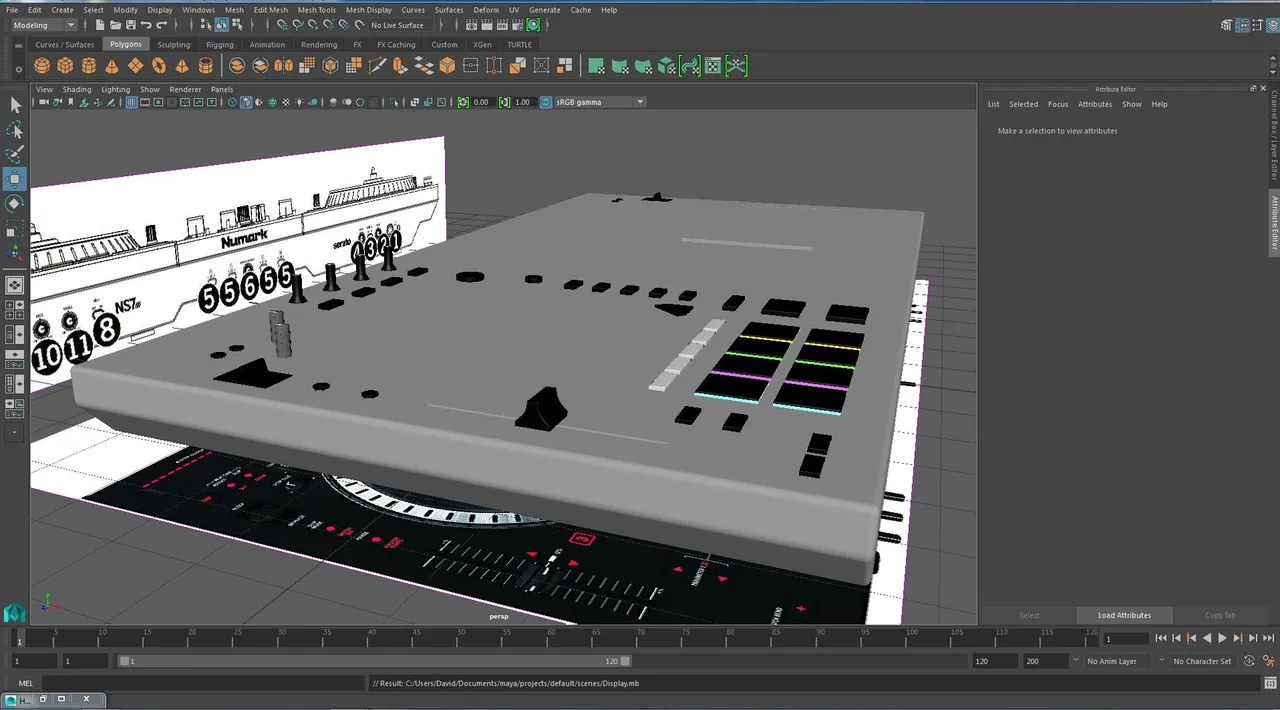Click the Extrude shelf icon
Screen dimensions: 1280x710
tap(401, 66)
